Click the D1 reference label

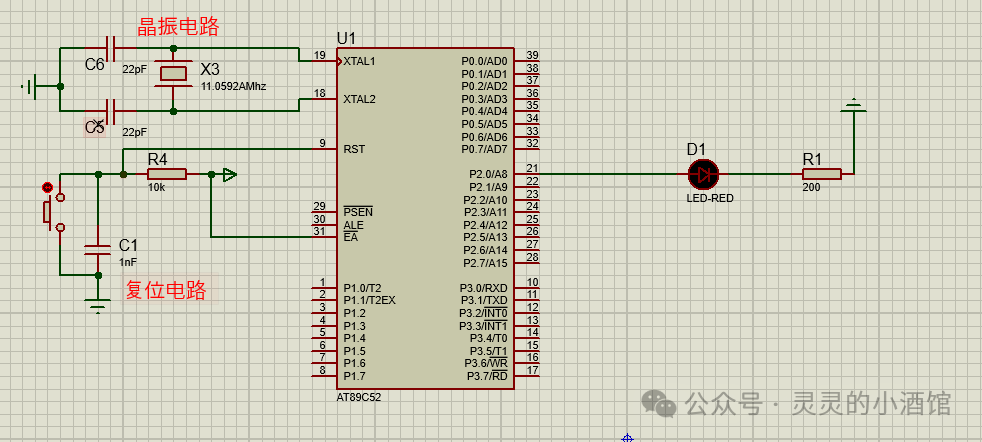(x=696, y=149)
